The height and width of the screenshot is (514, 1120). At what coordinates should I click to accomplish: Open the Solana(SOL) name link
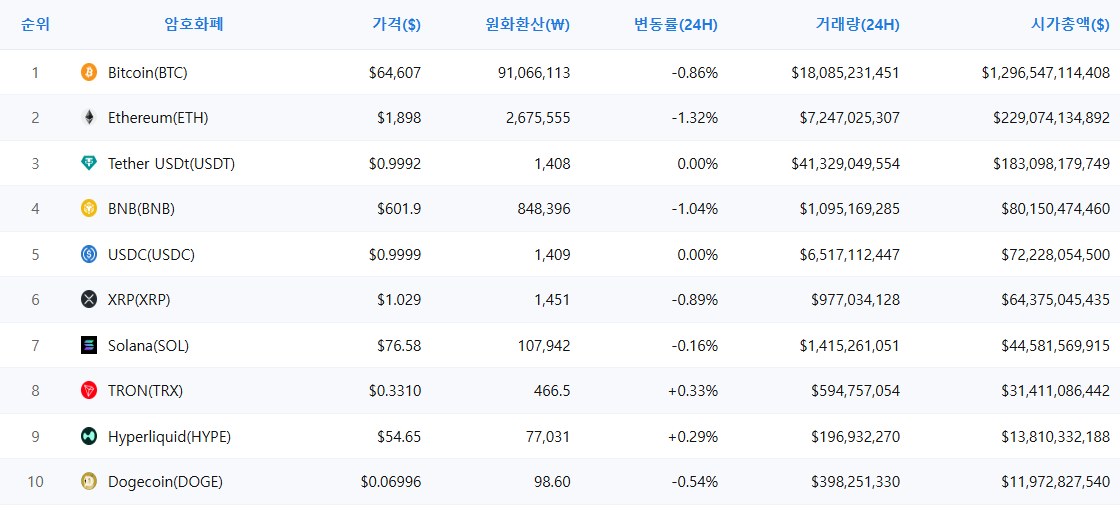(x=149, y=346)
